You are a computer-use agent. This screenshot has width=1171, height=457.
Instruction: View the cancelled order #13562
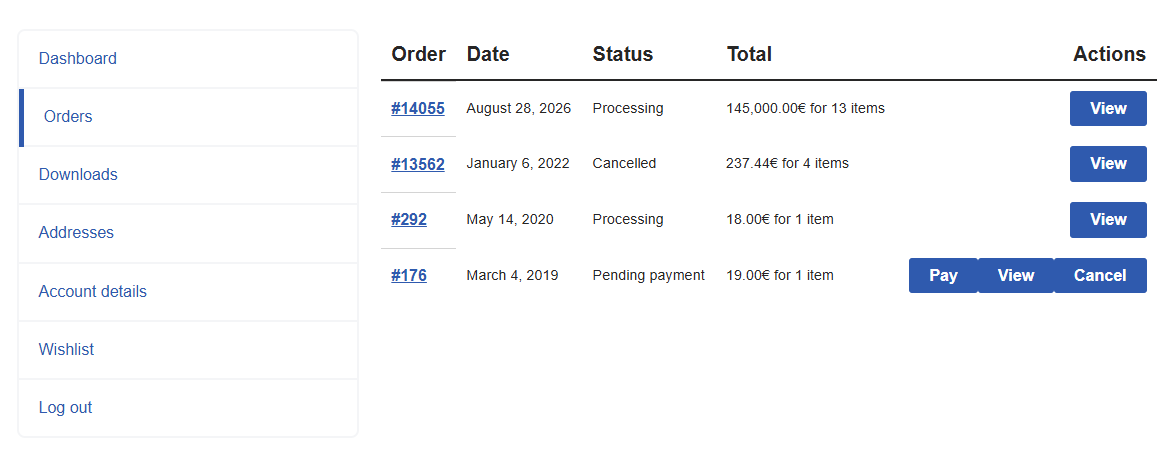pos(1108,164)
